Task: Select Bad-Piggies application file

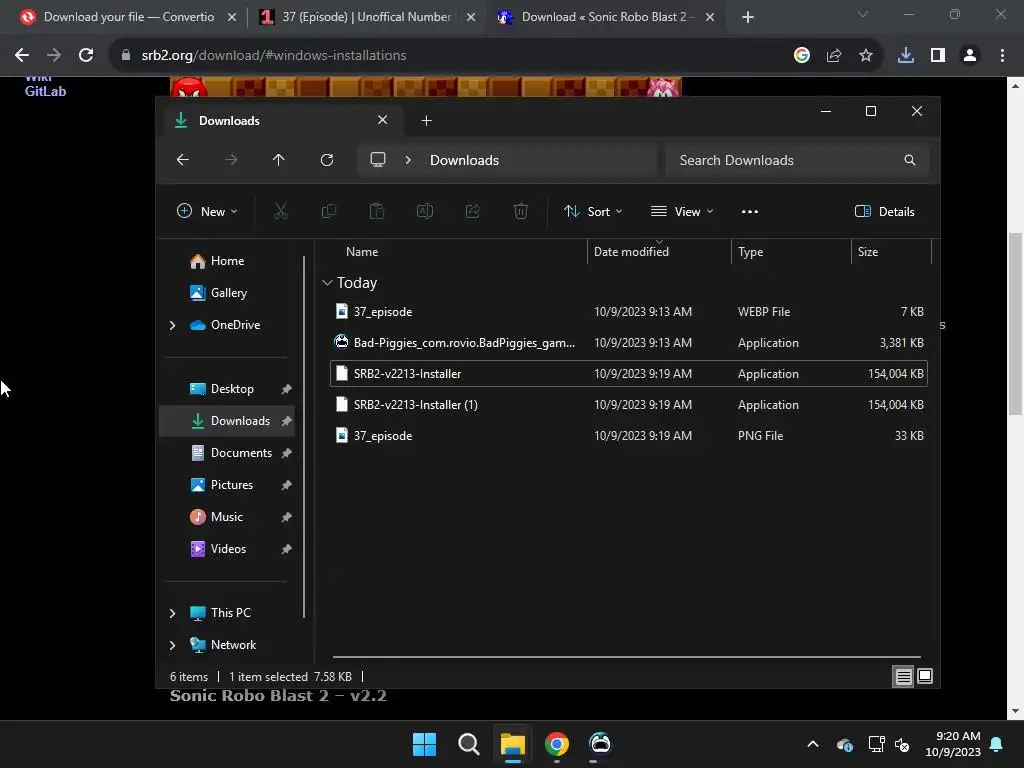Action: tap(629, 343)
